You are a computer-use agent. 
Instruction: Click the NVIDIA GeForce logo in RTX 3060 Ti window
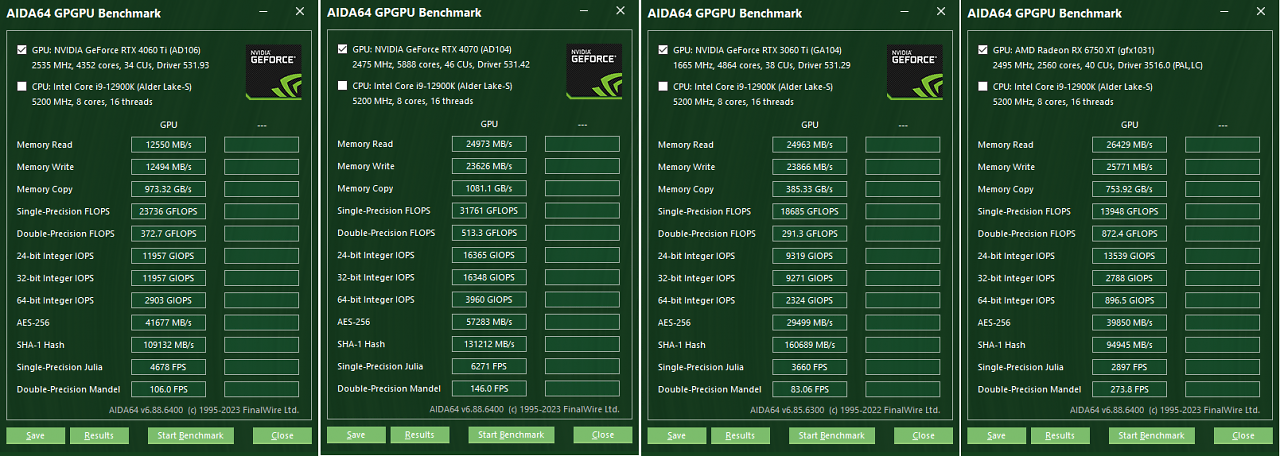(914, 71)
